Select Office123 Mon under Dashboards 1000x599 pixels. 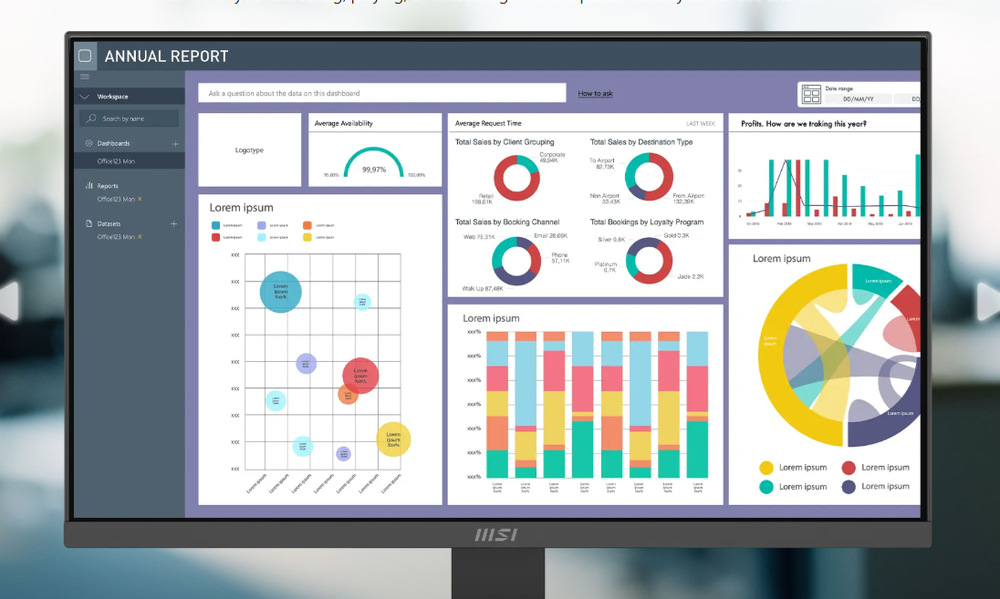(116, 161)
